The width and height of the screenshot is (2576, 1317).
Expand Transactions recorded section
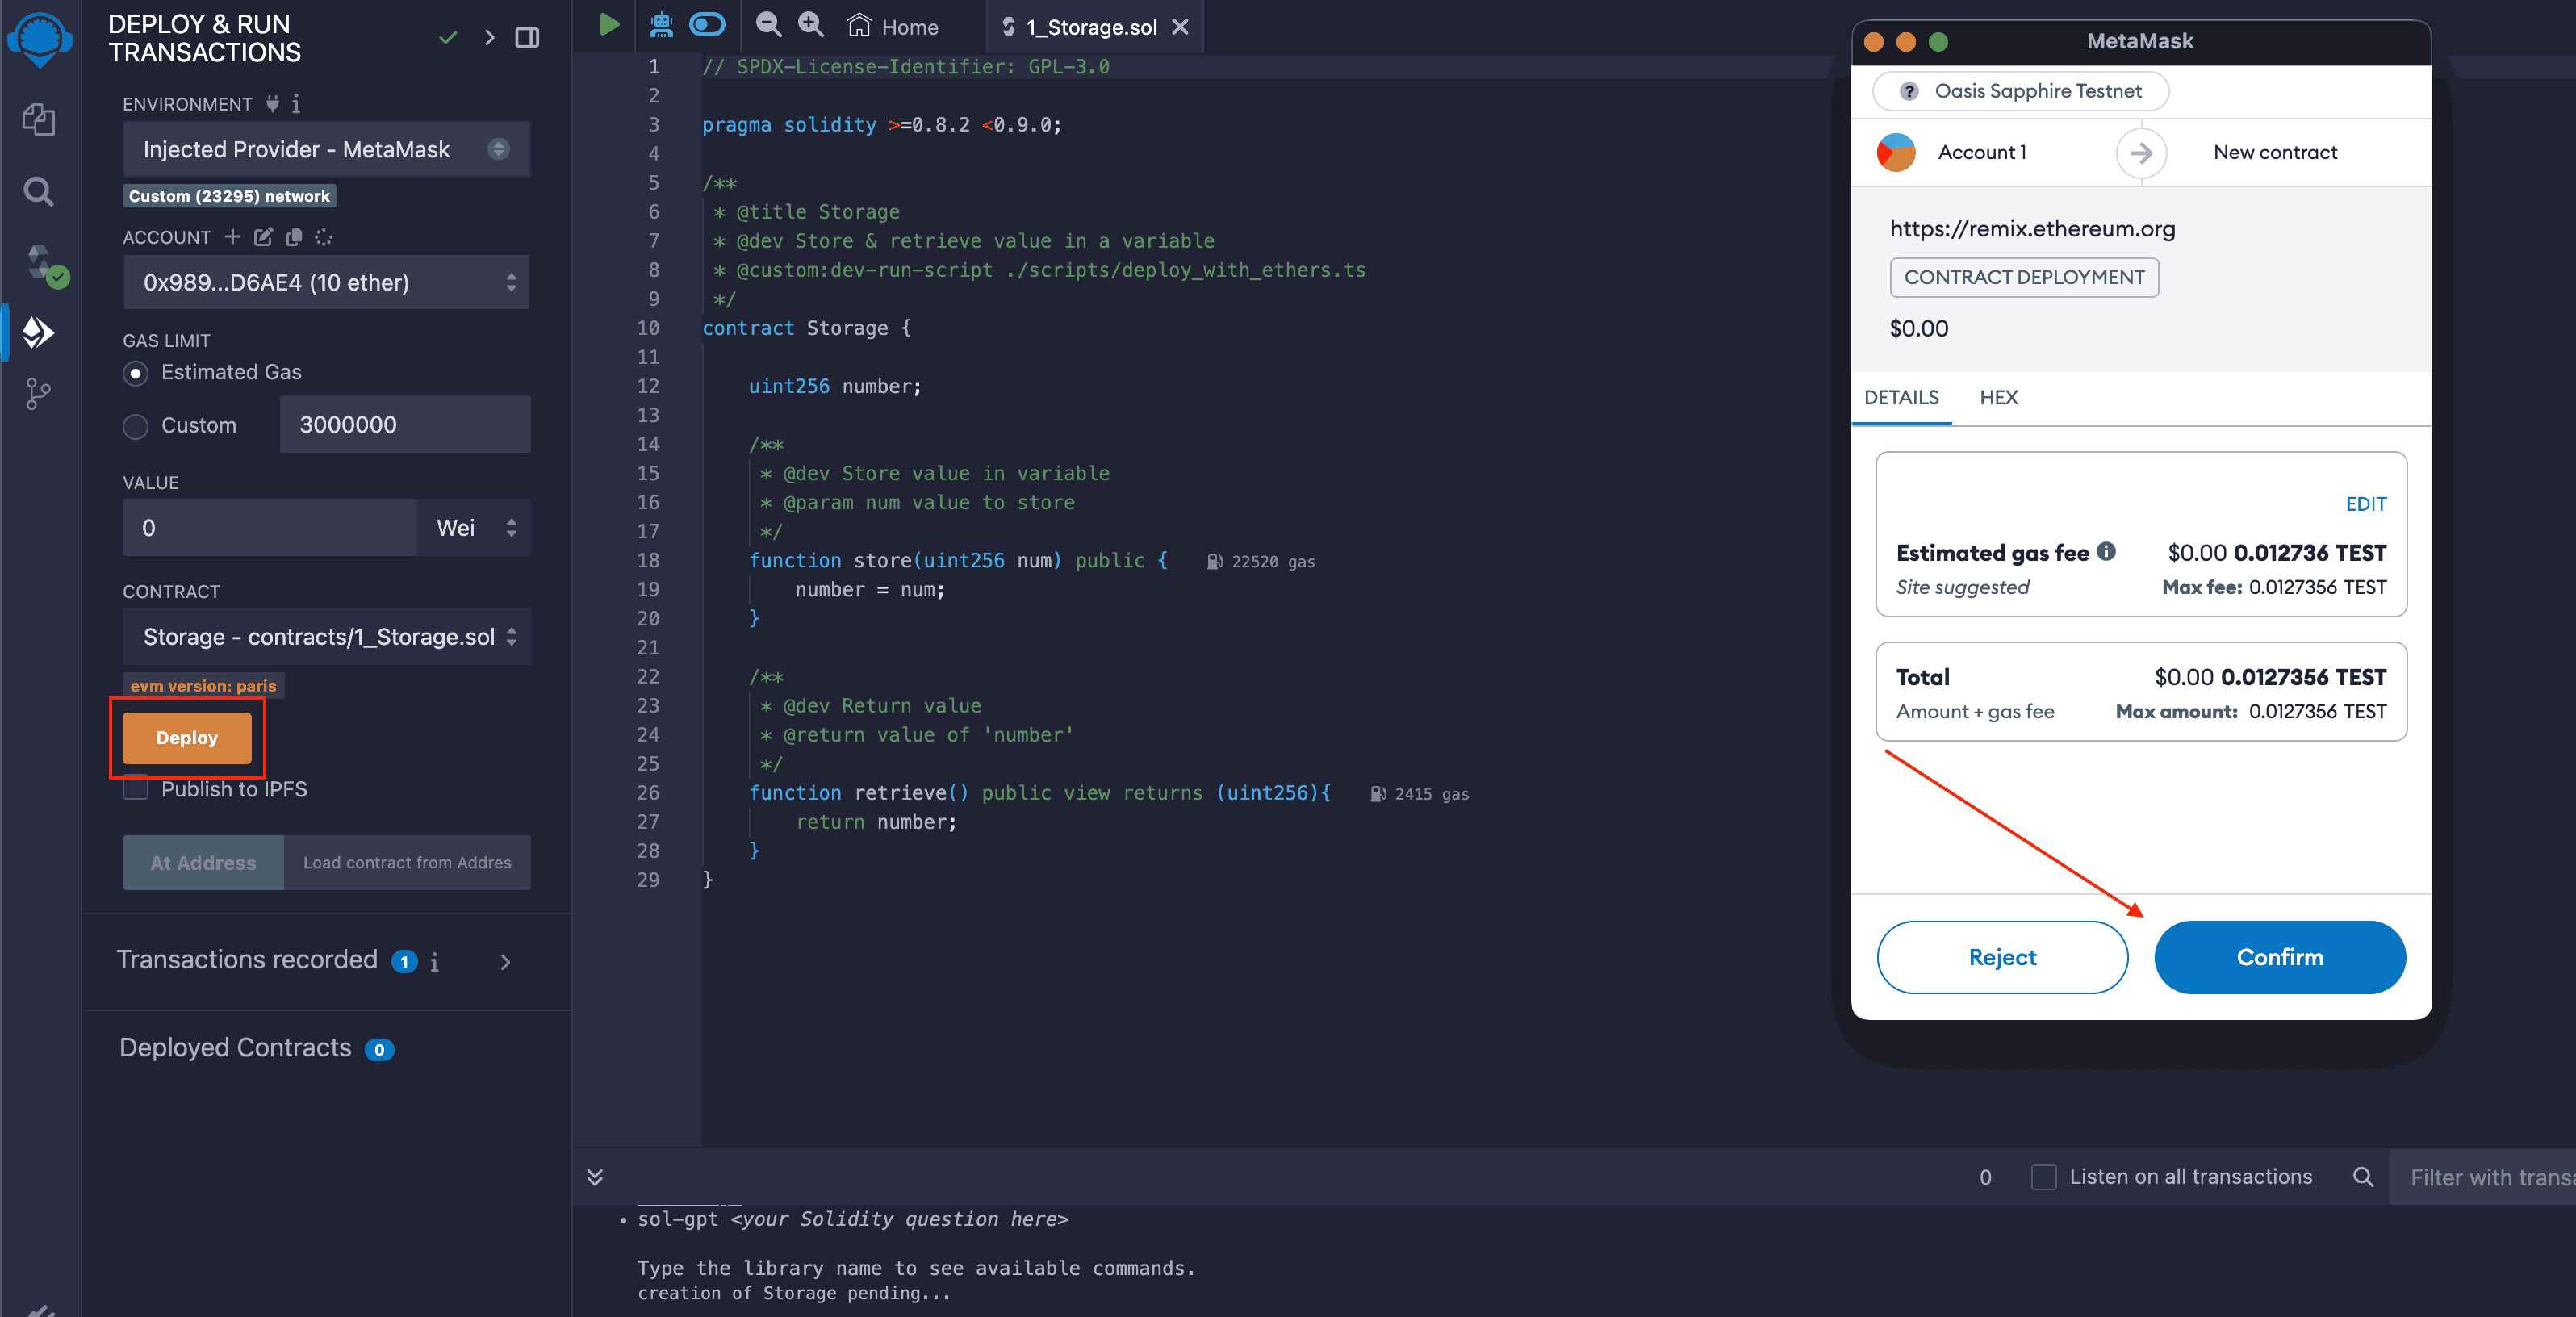(x=505, y=962)
